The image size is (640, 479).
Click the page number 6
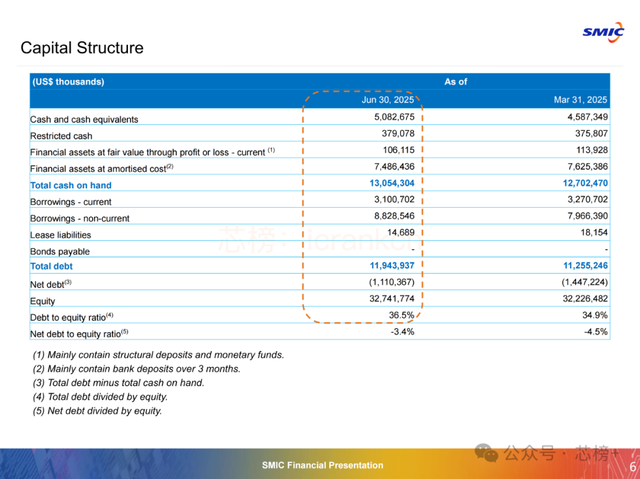point(633,466)
